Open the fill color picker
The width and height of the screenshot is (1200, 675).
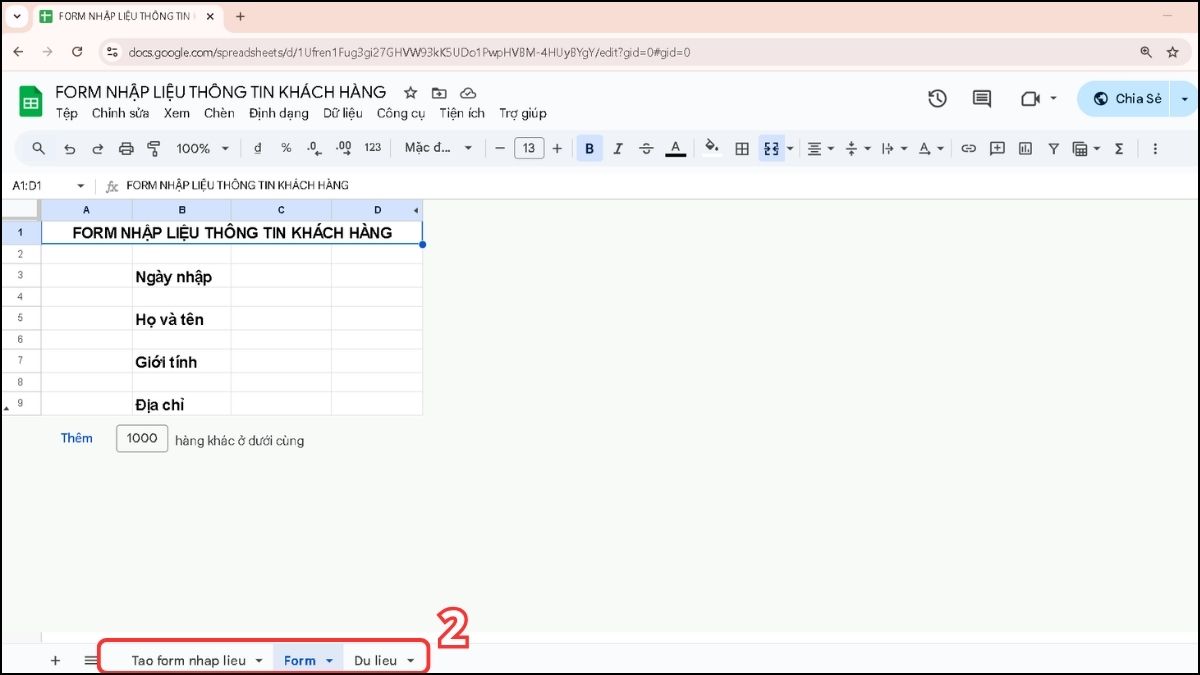click(x=711, y=148)
